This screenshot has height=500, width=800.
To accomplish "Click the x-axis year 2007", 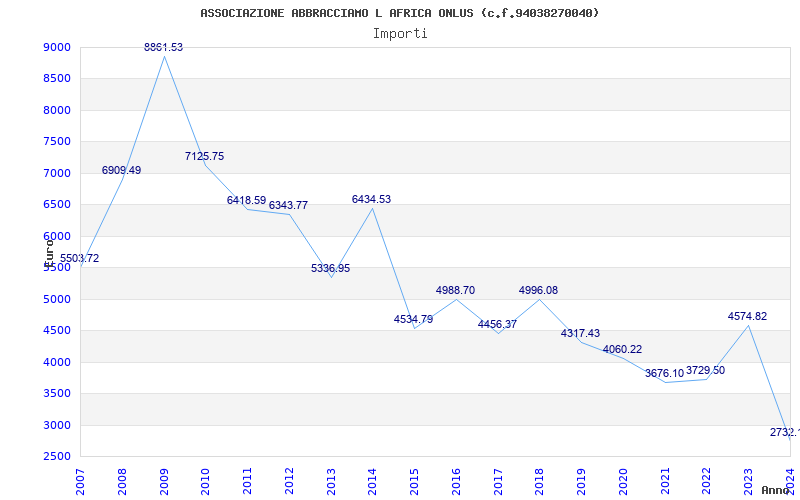I will [80, 482].
